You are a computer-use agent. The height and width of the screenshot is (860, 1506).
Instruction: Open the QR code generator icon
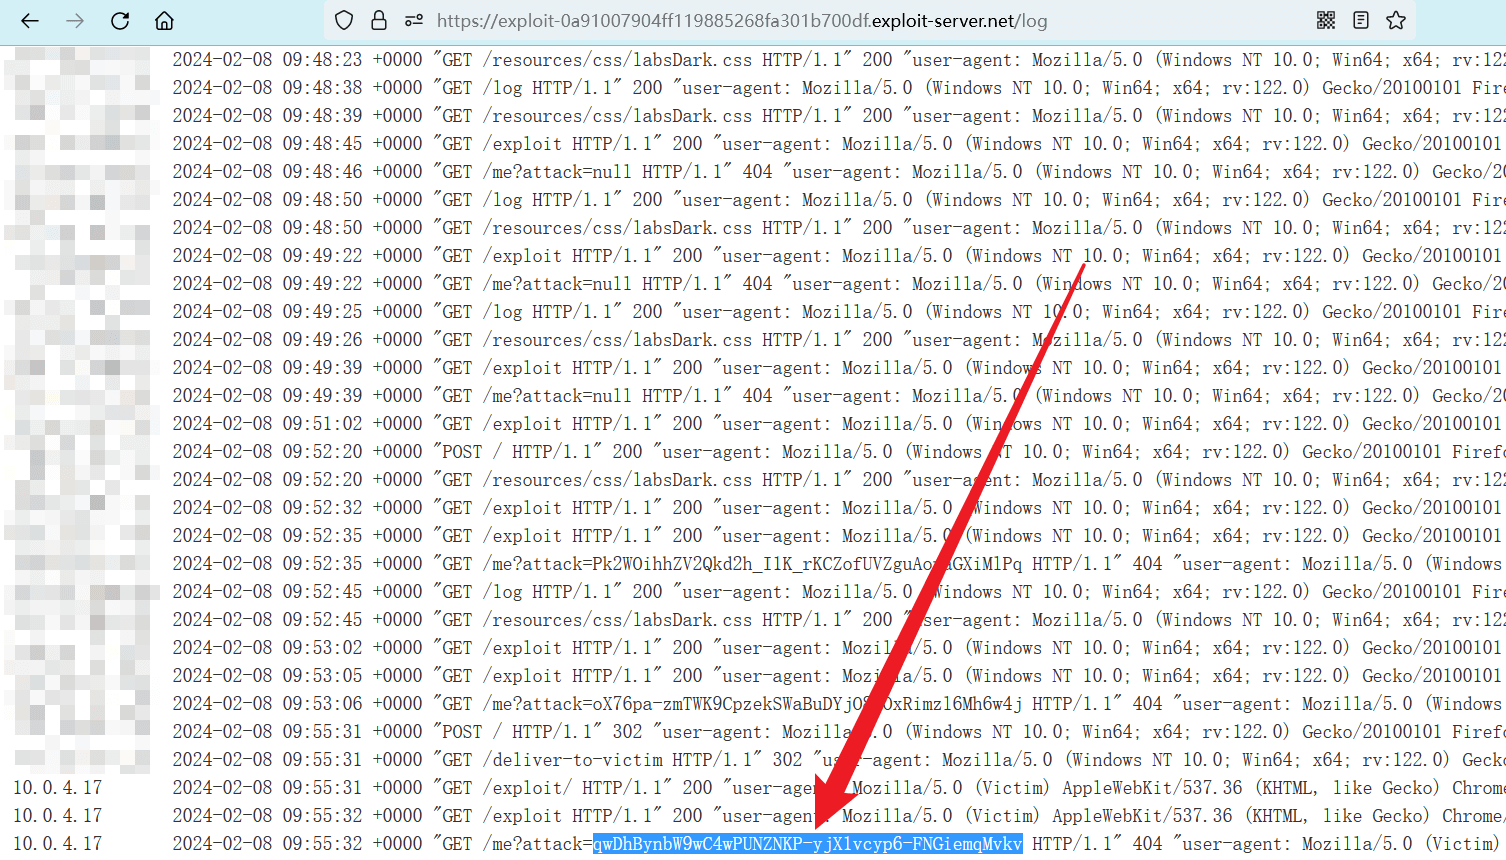[1326, 20]
